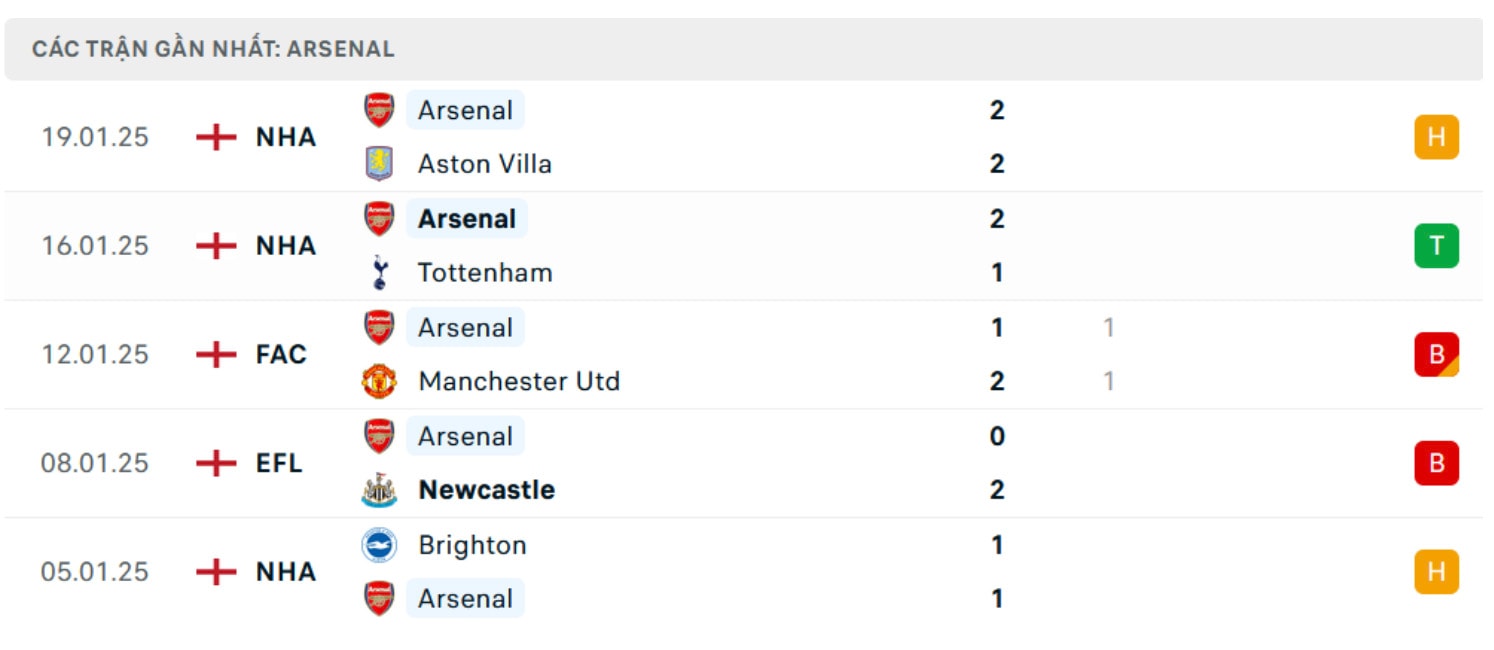This screenshot has width=1494, height=650.
Task: Click the Aston Villa club crest
Action: [x=379, y=164]
